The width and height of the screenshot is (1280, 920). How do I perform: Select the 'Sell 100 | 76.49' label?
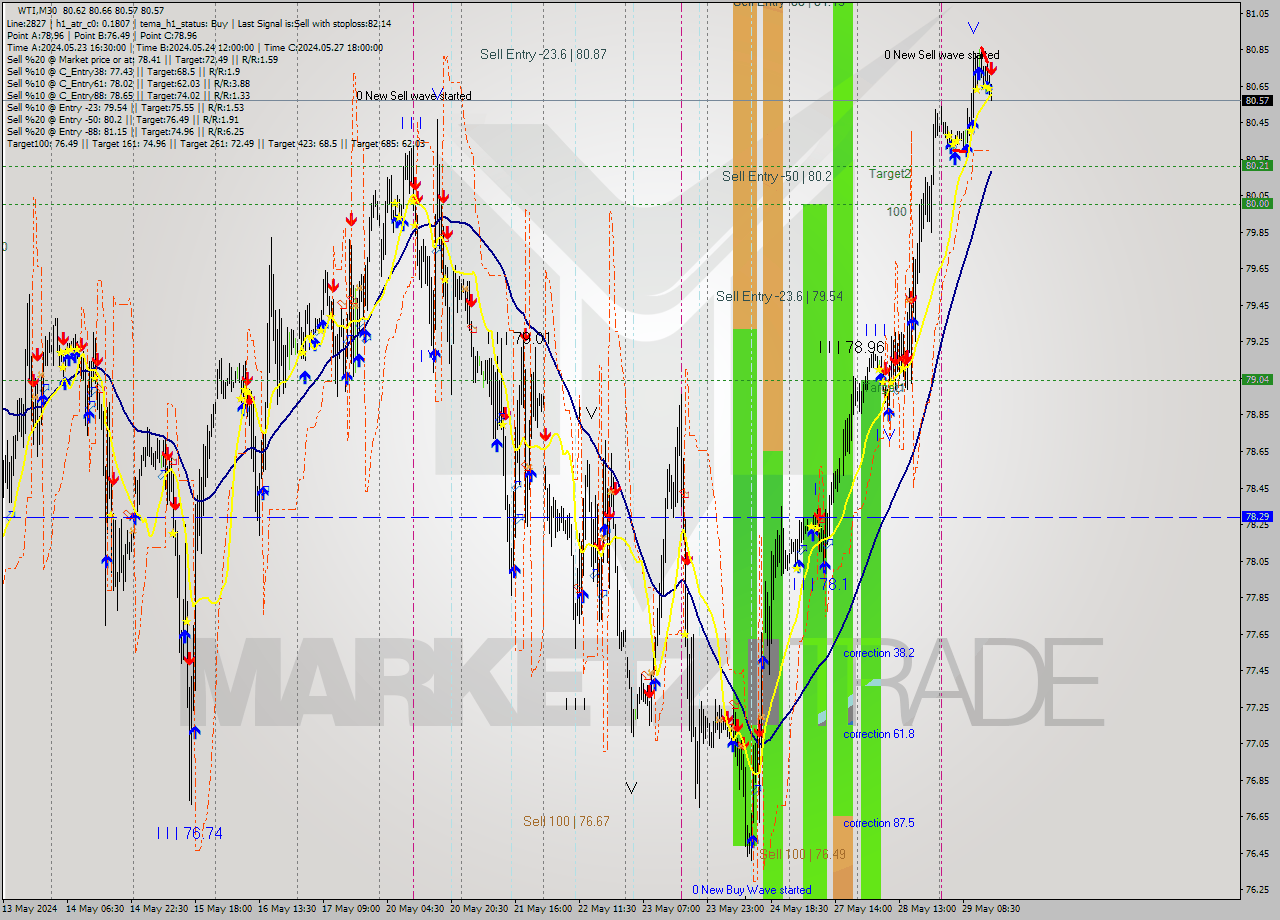pos(802,854)
